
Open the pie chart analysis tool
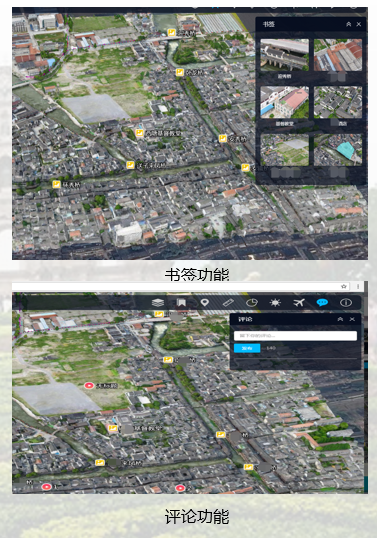pyautogui.click(x=252, y=303)
